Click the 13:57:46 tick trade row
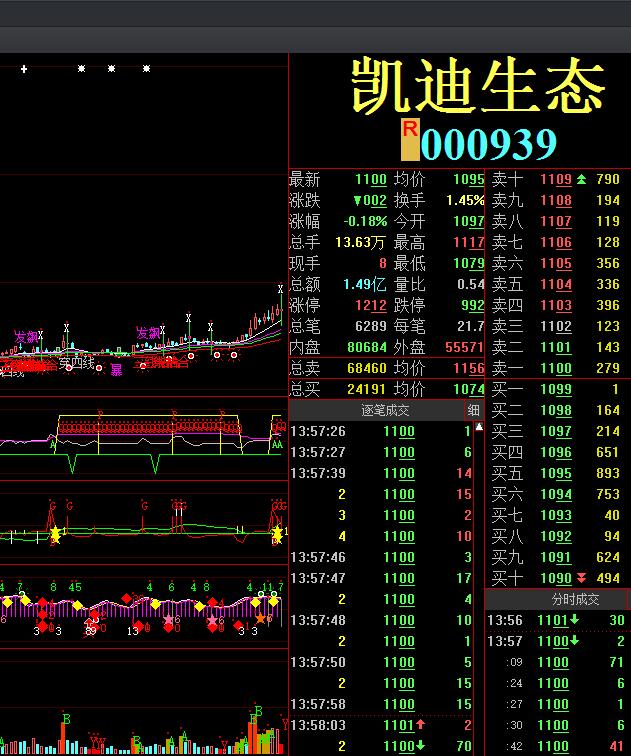Screen dimensions: 631x756 pyautogui.click(x=381, y=557)
